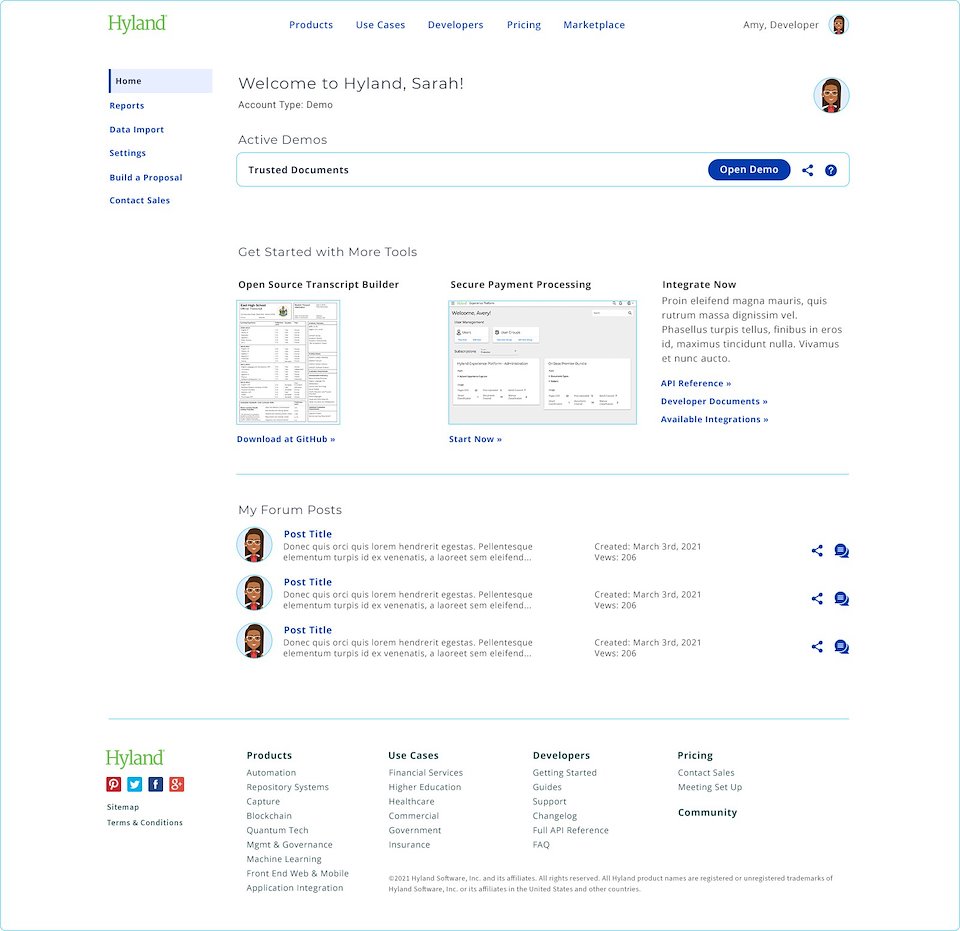Open Quantum Tech footer link
Screen dimensions: 960x931
click(277, 830)
